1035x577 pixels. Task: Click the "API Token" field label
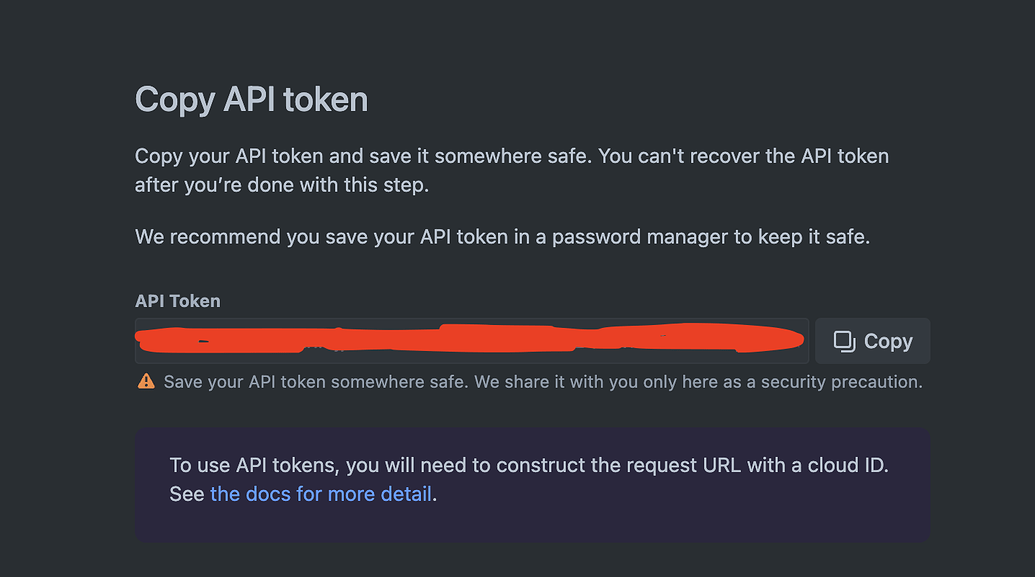[x=177, y=300]
